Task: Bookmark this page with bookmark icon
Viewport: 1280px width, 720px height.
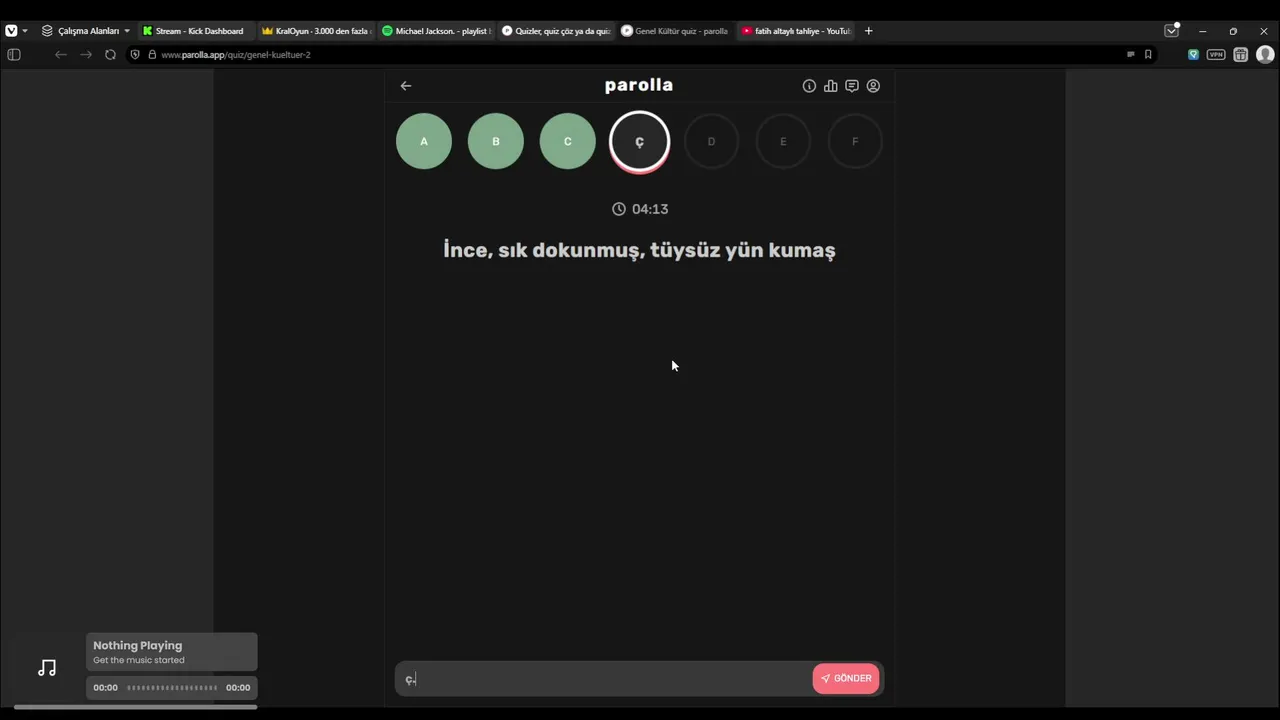Action: pos(1148,55)
